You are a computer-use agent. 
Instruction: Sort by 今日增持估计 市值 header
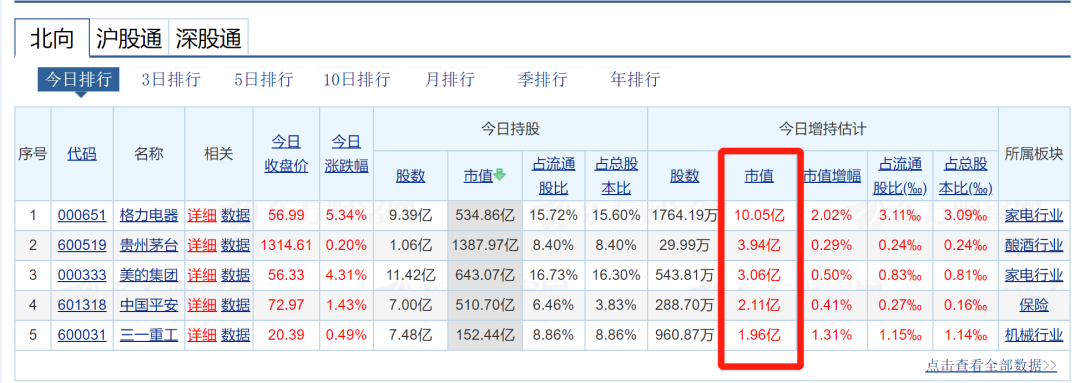759,176
